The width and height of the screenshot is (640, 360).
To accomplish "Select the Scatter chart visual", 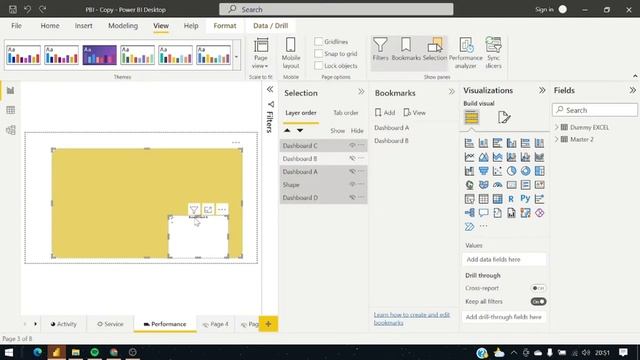I will [497, 171].
